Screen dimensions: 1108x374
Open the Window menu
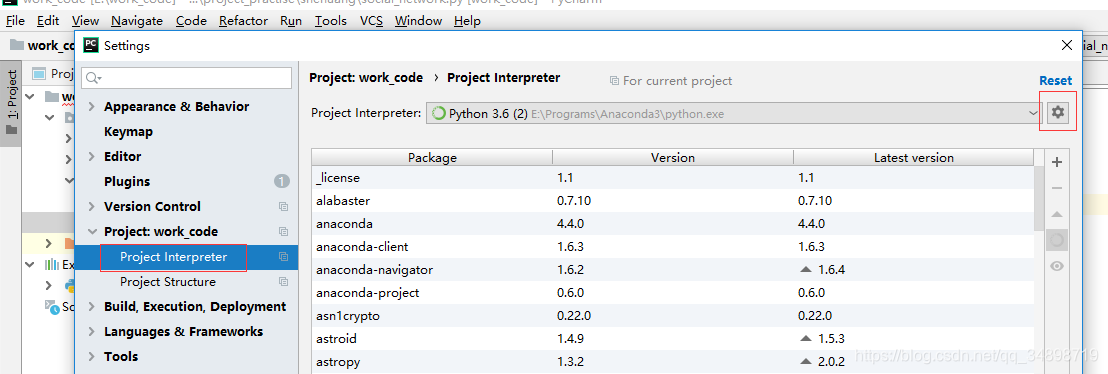[x=418, y=21]
